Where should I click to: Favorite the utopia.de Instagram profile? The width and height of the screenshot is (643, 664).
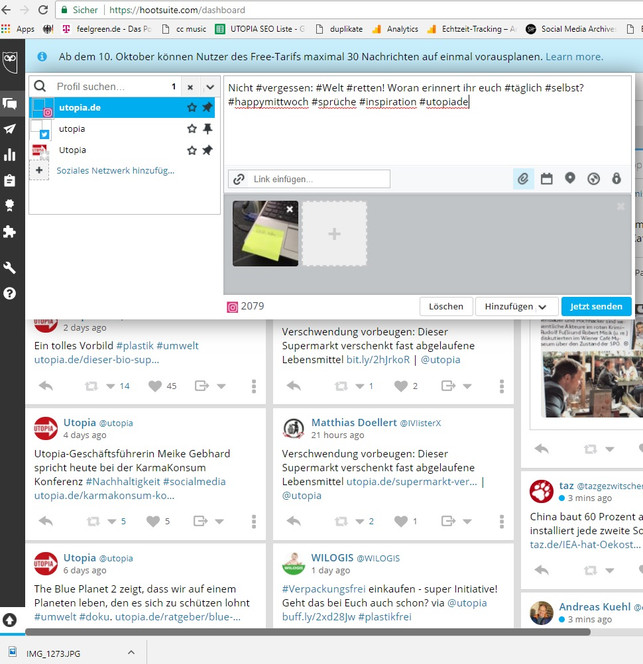pyautogui.click(x=192, y=108)
